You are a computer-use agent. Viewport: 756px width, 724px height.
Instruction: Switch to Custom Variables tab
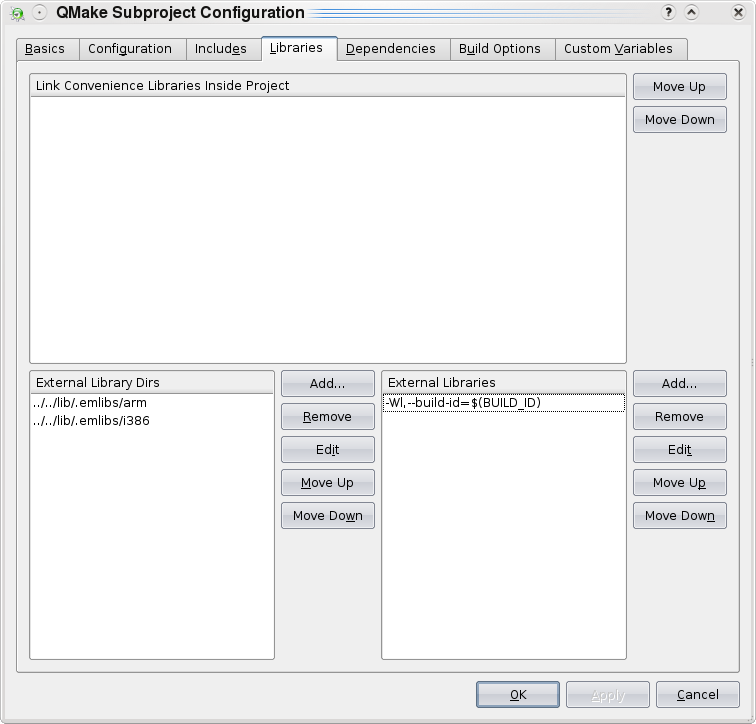(x=619, y=49)
